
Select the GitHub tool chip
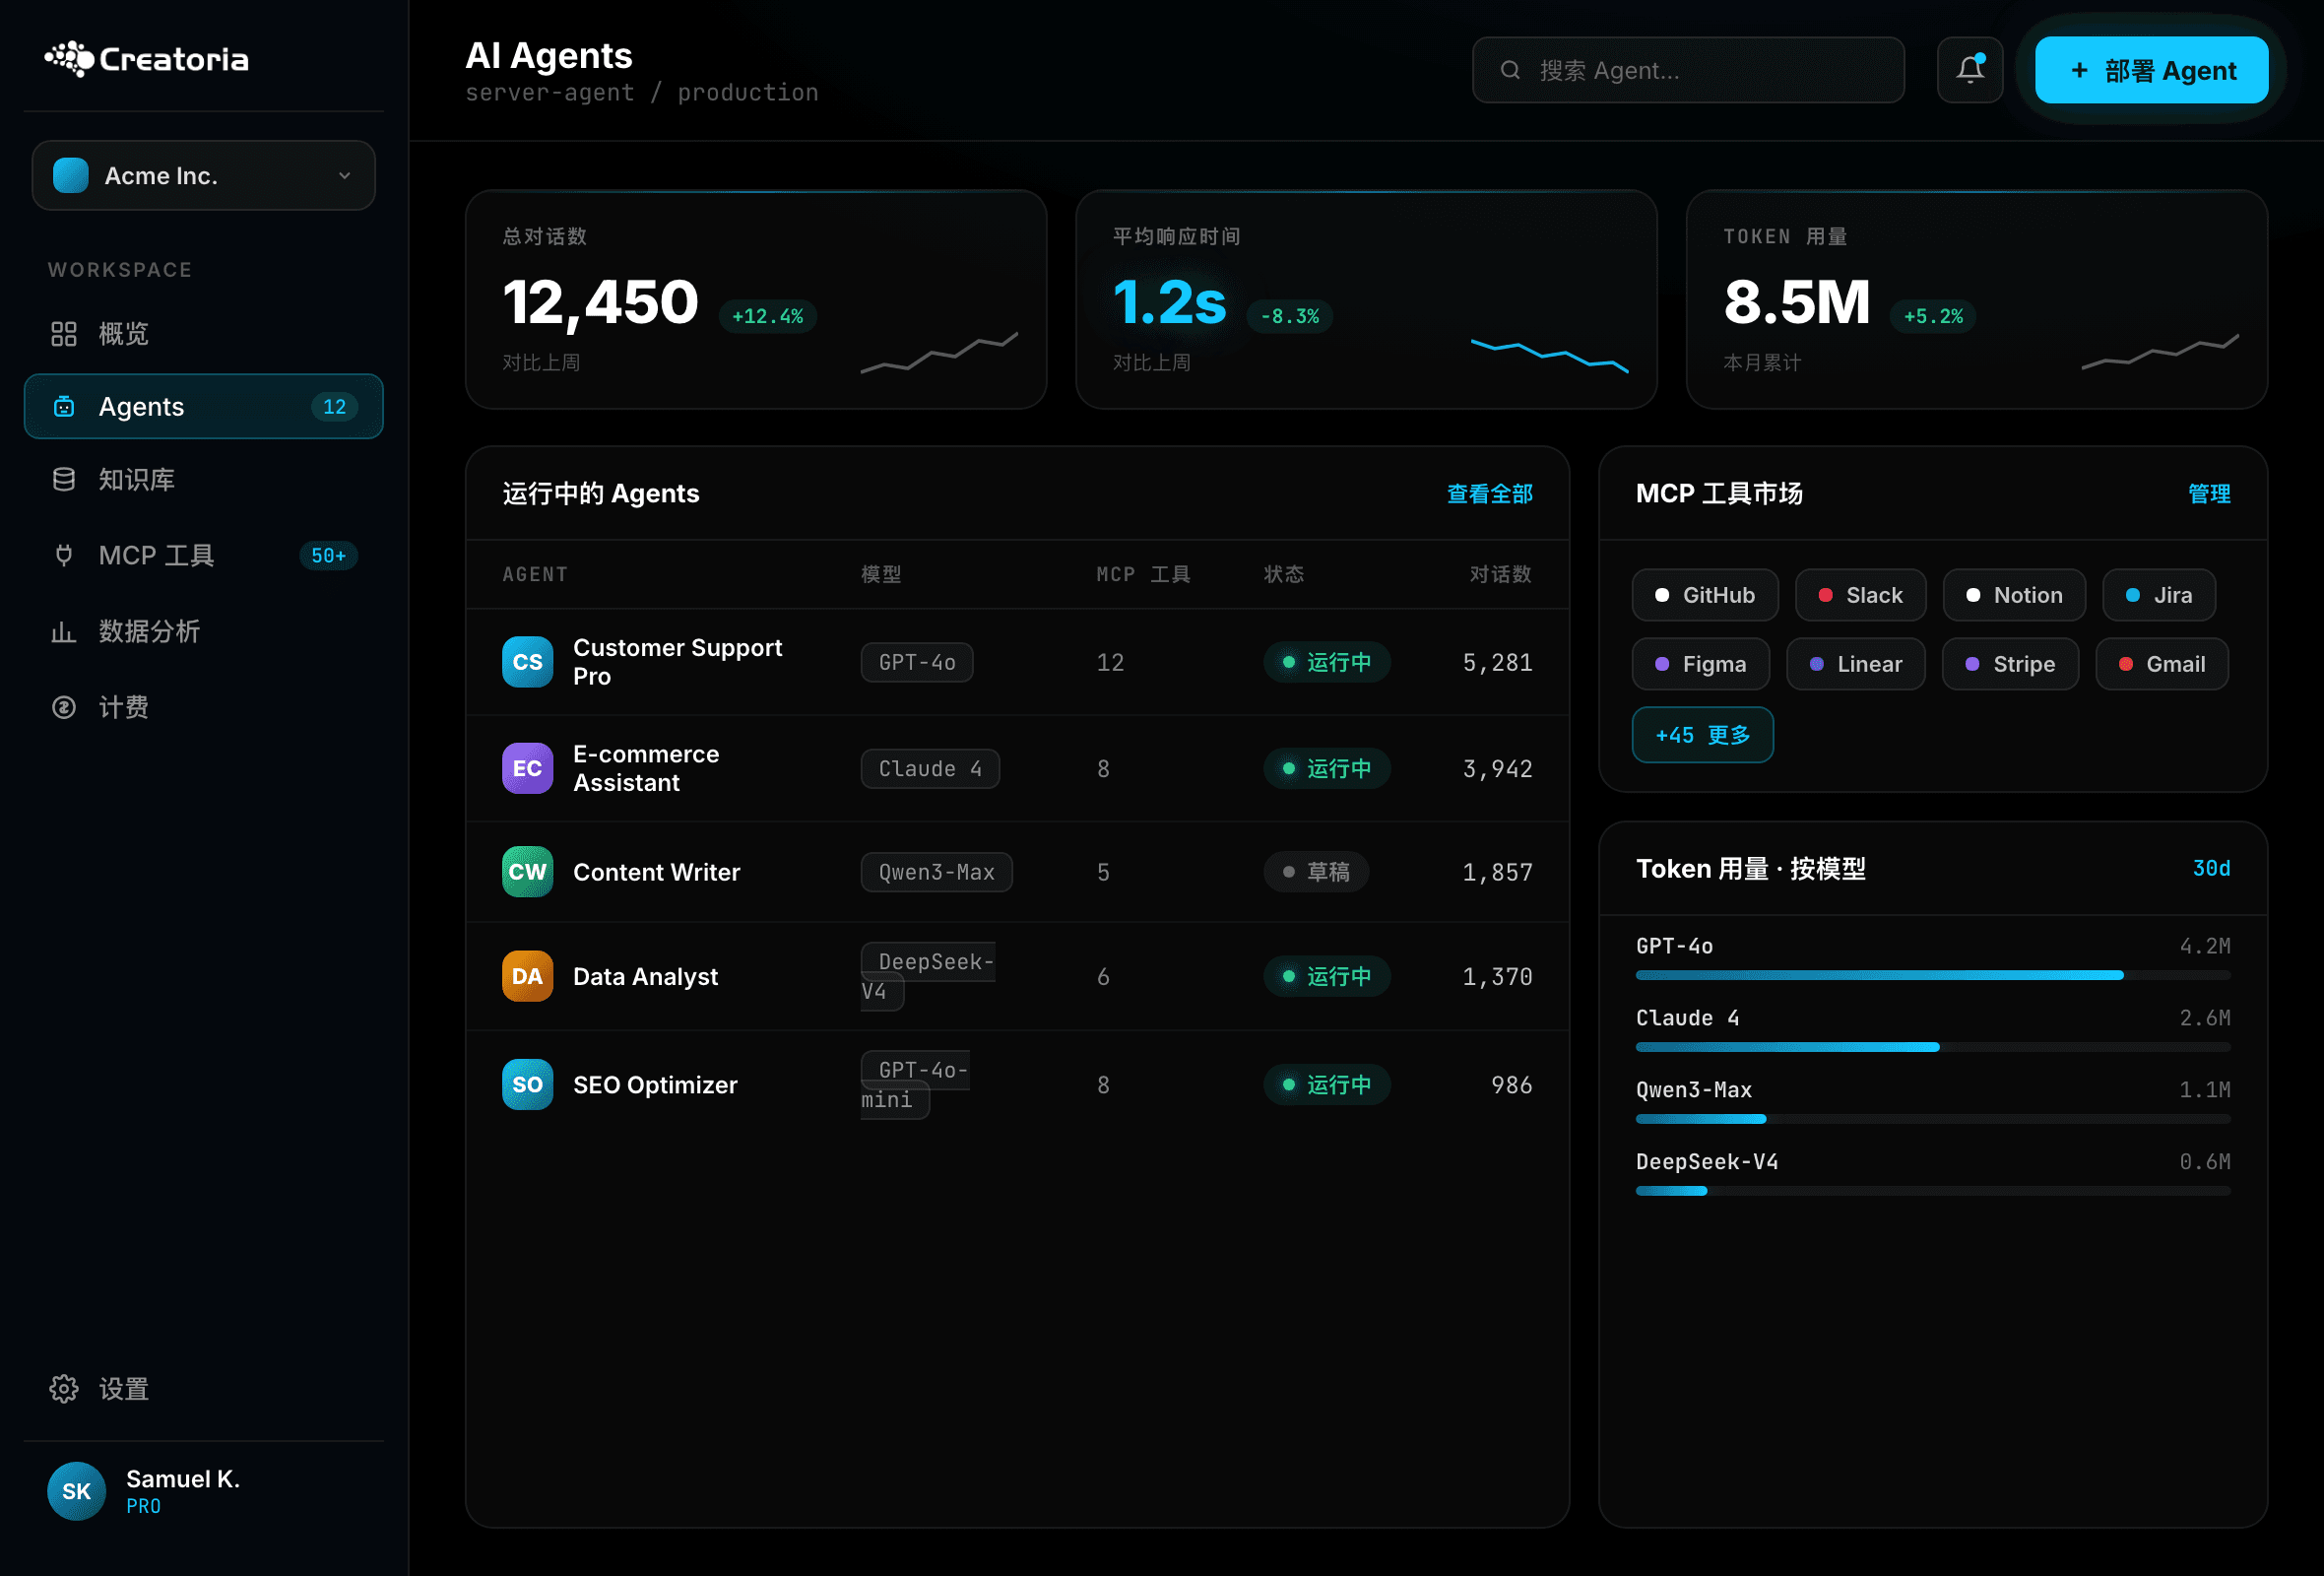(1705, 595)
